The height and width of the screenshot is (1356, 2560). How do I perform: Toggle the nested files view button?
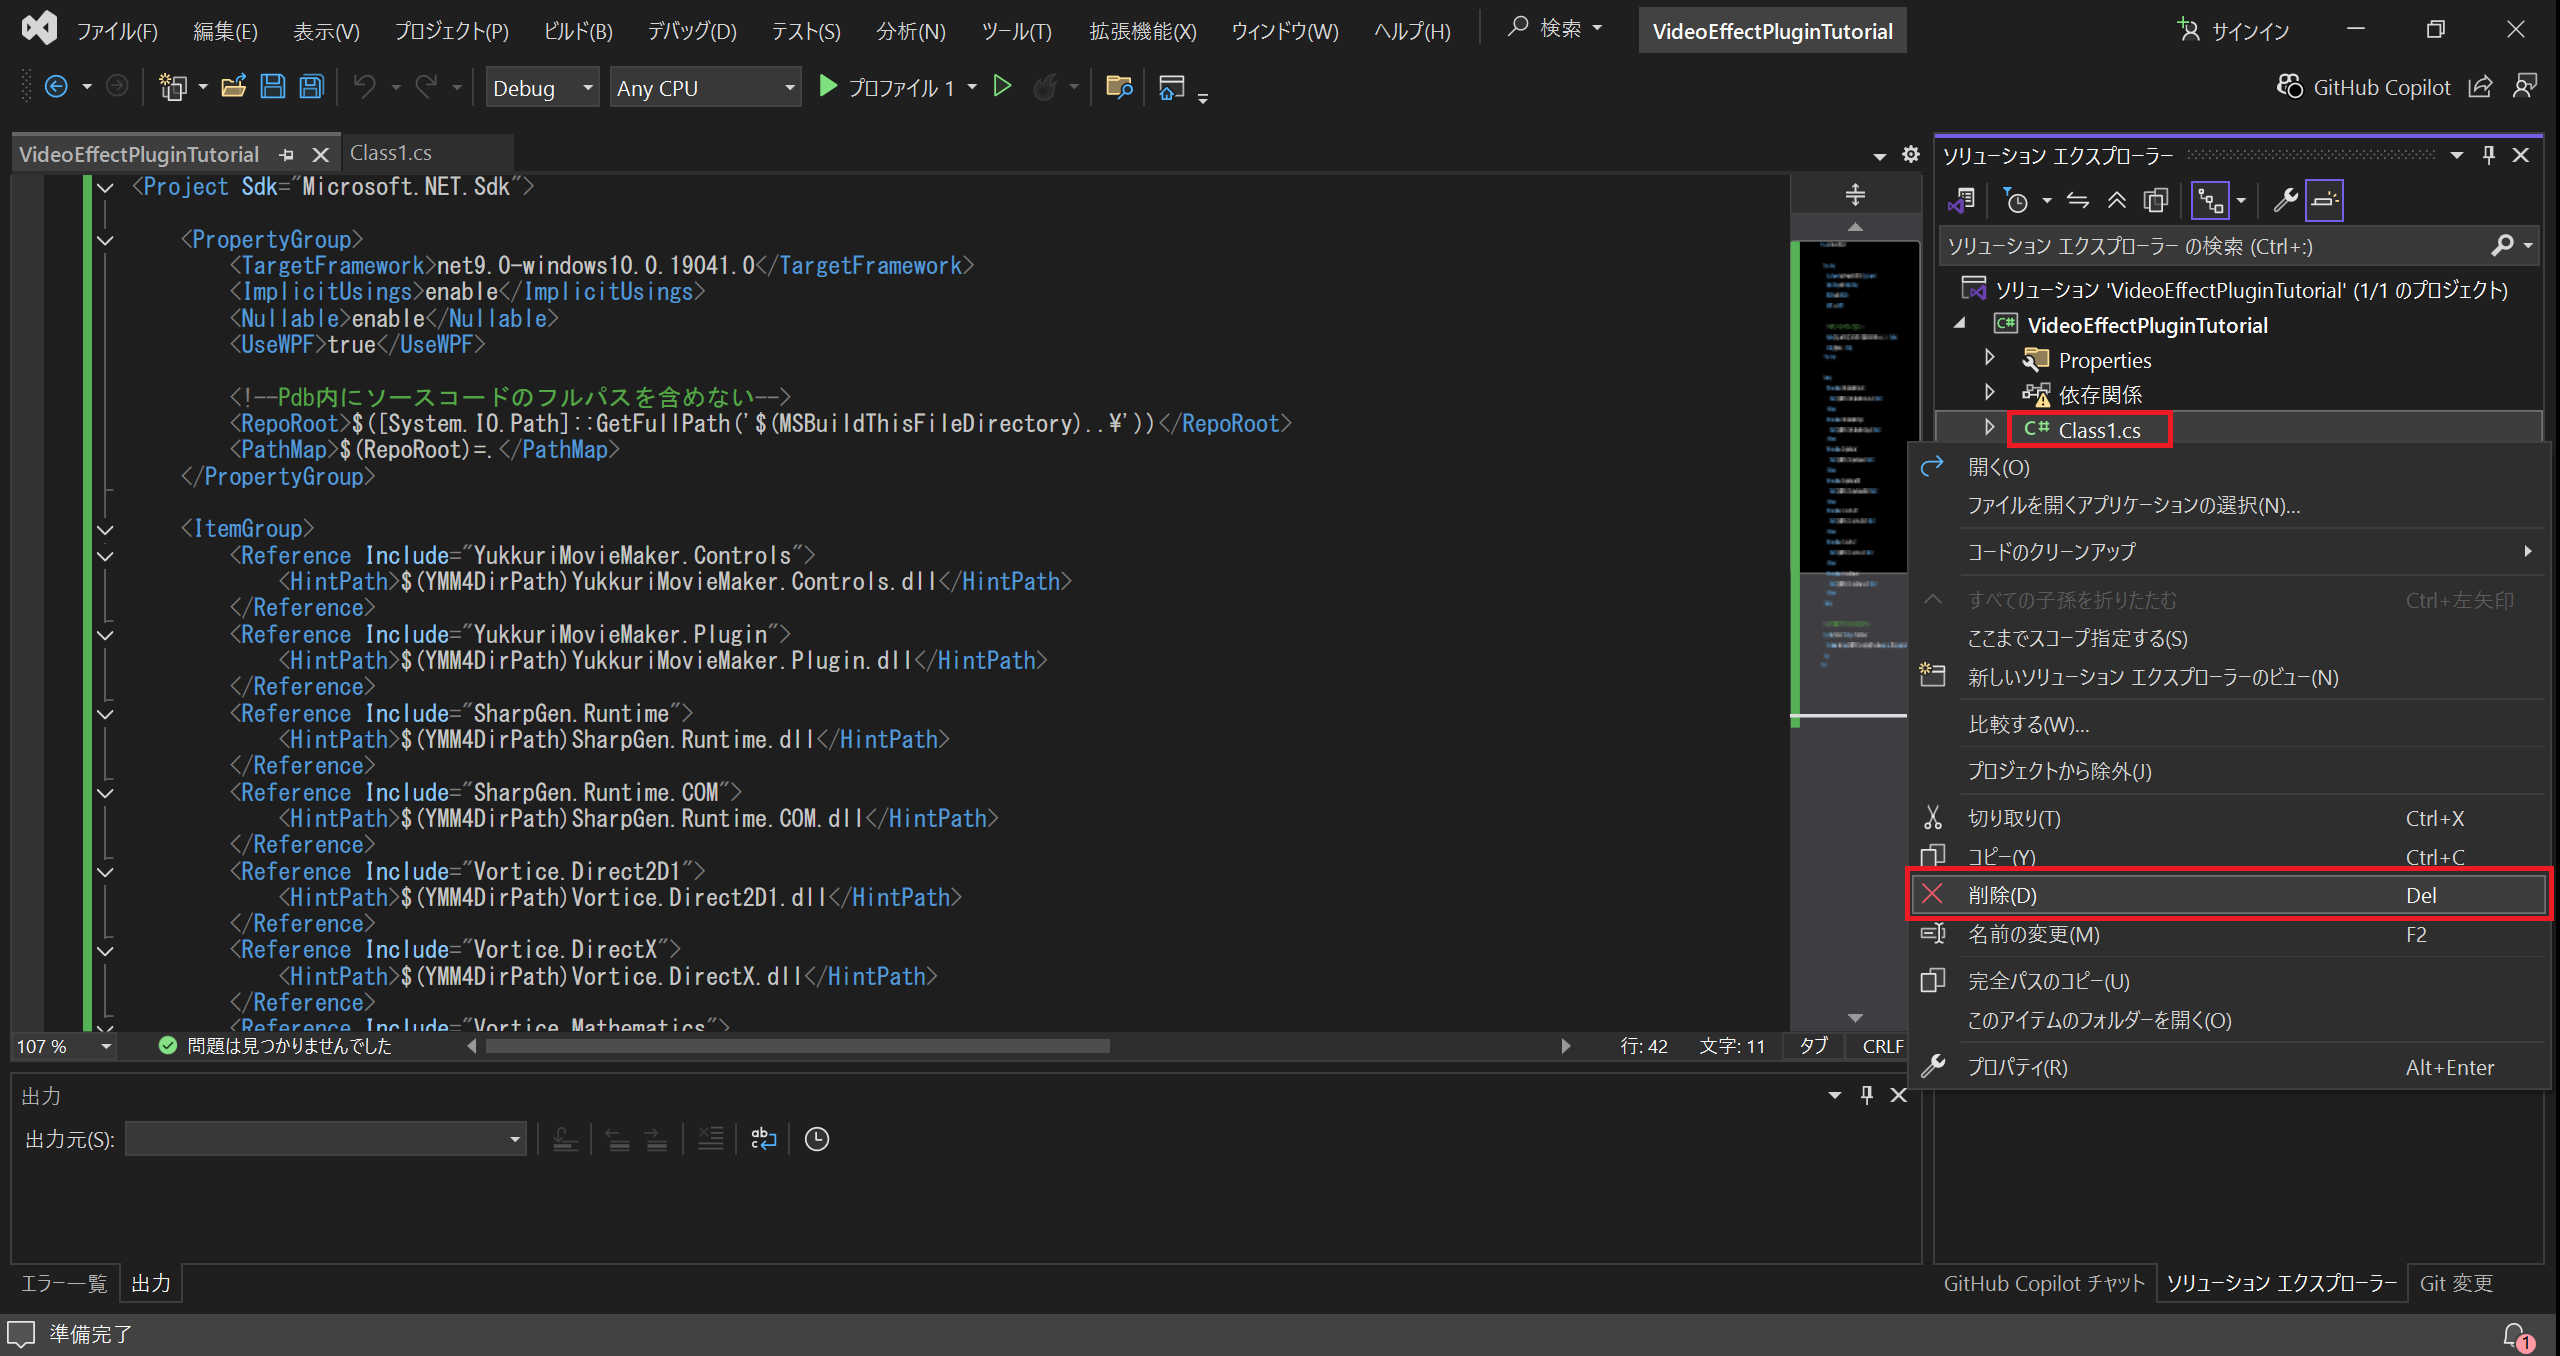[x=2210, y=201]
